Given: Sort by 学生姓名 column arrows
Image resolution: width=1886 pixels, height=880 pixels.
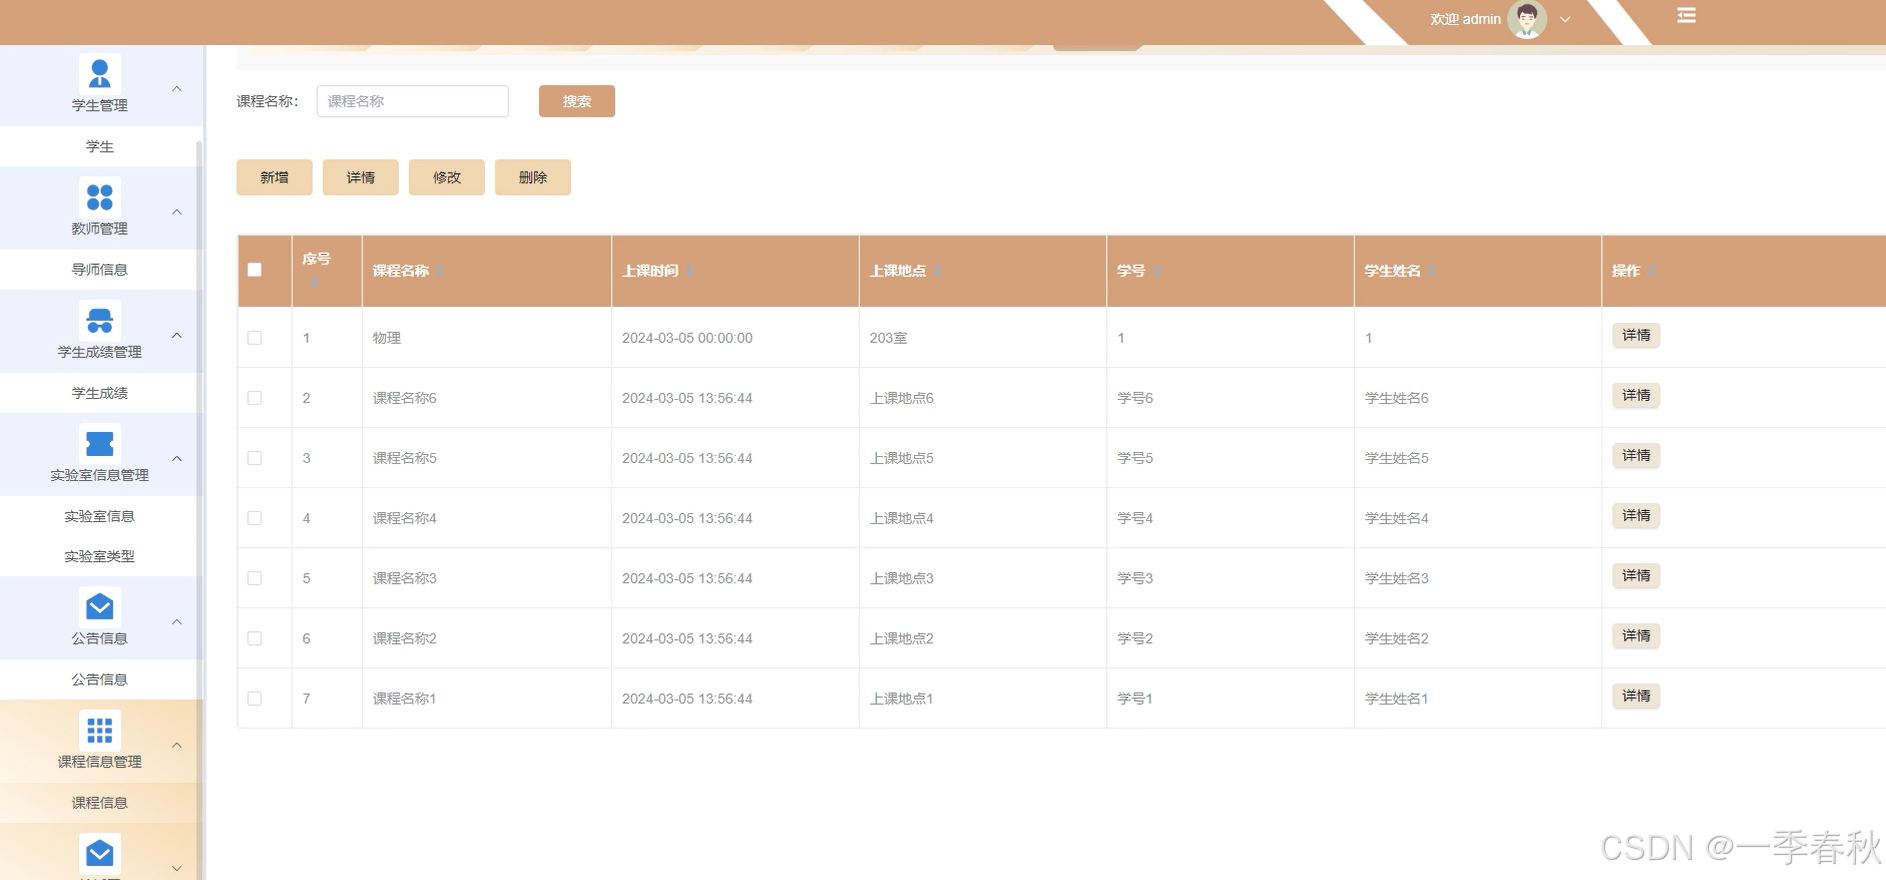Looking at the screenshot, I should pyautogui.click(x=1432, y=271).
